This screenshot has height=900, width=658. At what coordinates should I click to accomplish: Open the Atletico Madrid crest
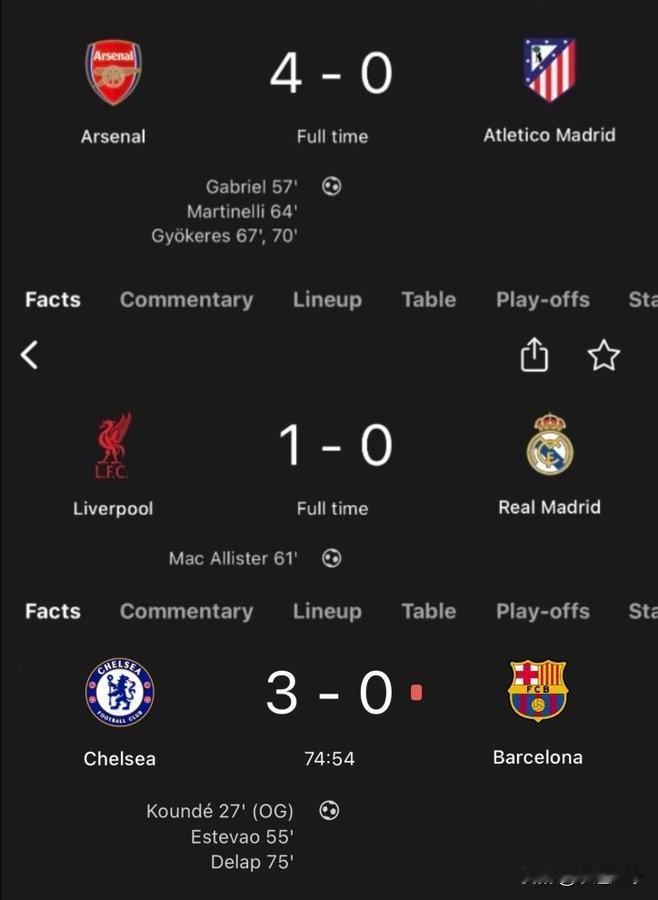pyautogui.click(x=549, y=69)
